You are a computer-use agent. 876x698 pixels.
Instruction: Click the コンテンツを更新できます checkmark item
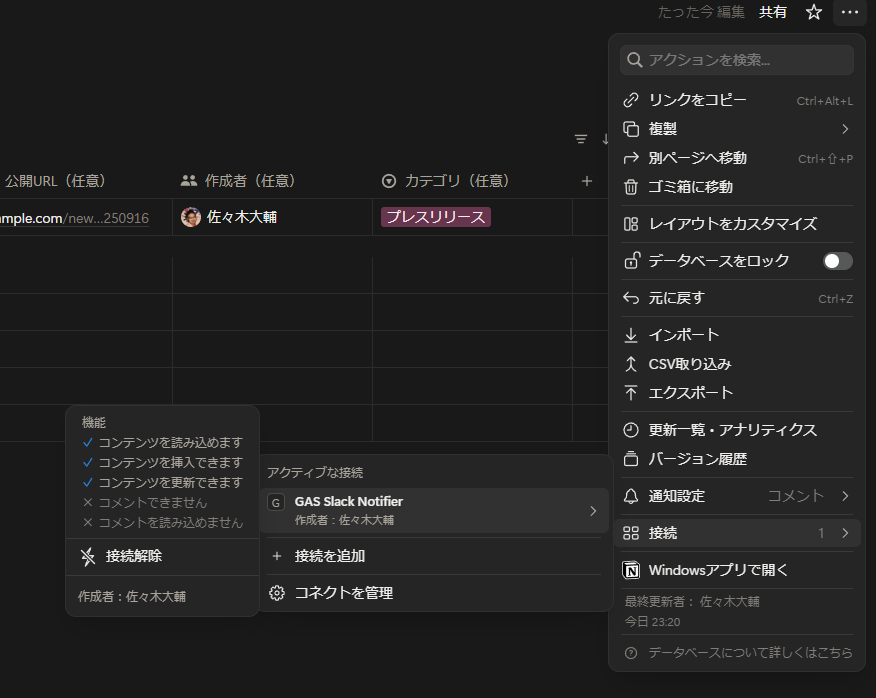pos(162,482)
